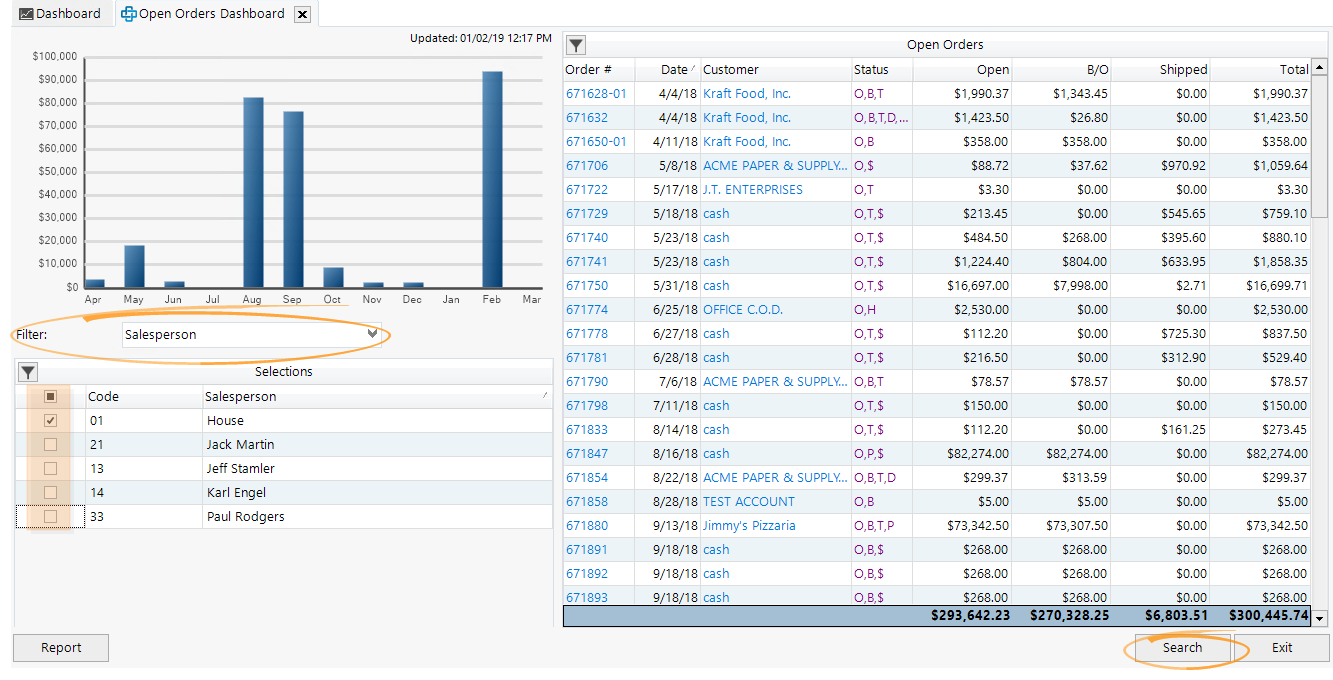Toggle the select-all checkbox in Selections header
The width and height of the screenshot is (1333, 680).
tap(49, 396)
